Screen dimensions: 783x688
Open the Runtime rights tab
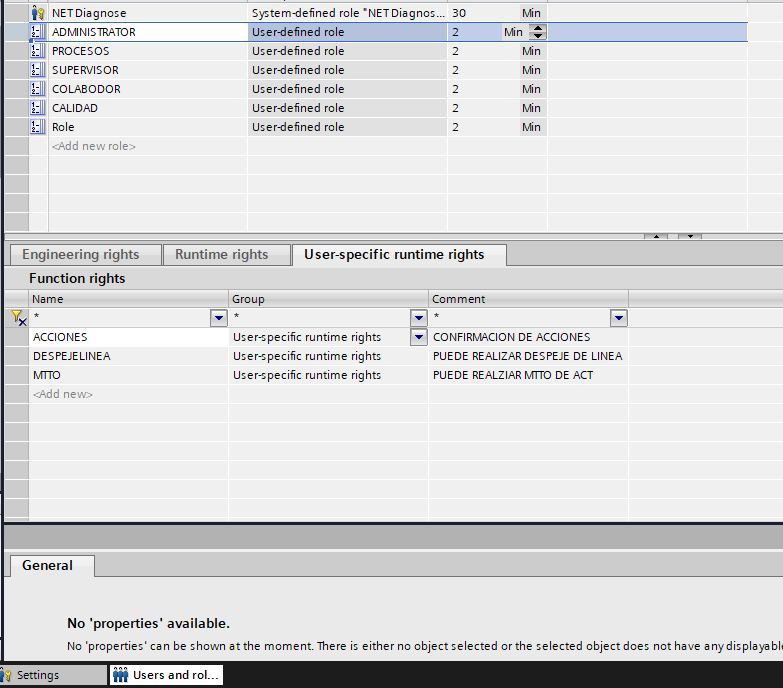click(x=227, y=255)
